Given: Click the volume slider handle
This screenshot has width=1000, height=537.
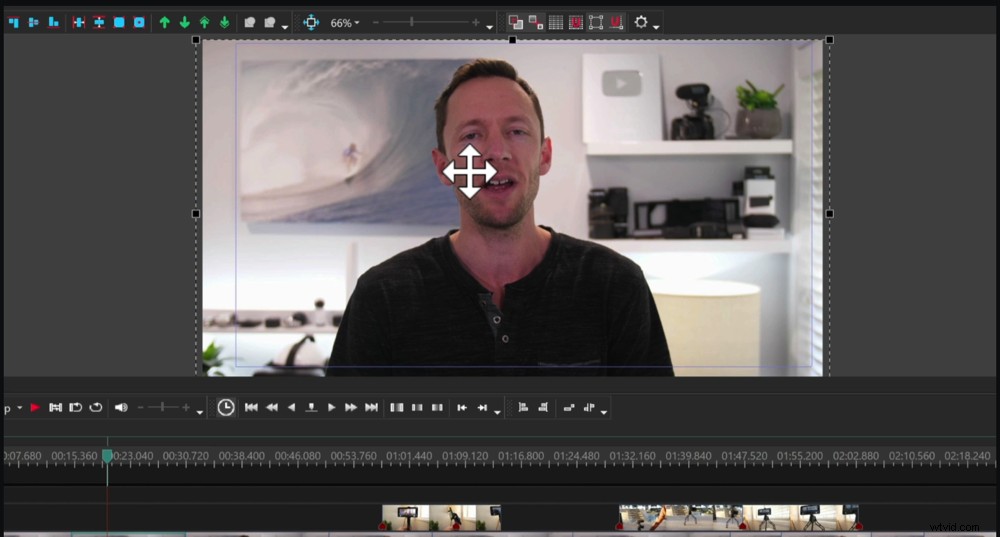Looking at the screenshot, I should [x=163, y=408].
